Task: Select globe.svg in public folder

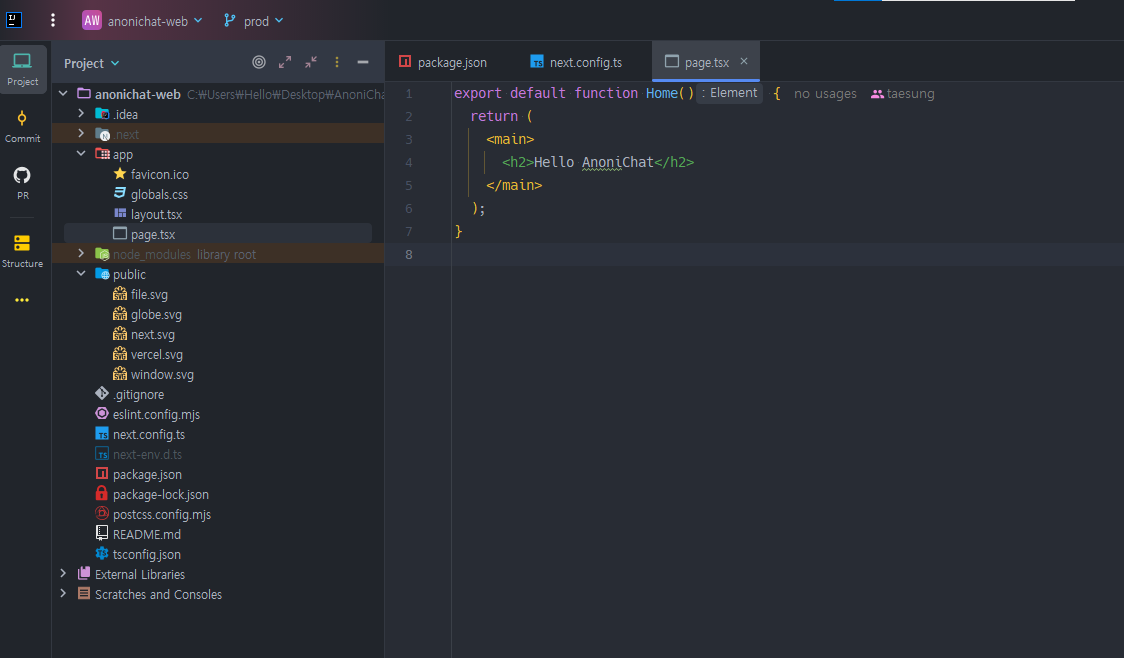Action: (x=148, y=315)
